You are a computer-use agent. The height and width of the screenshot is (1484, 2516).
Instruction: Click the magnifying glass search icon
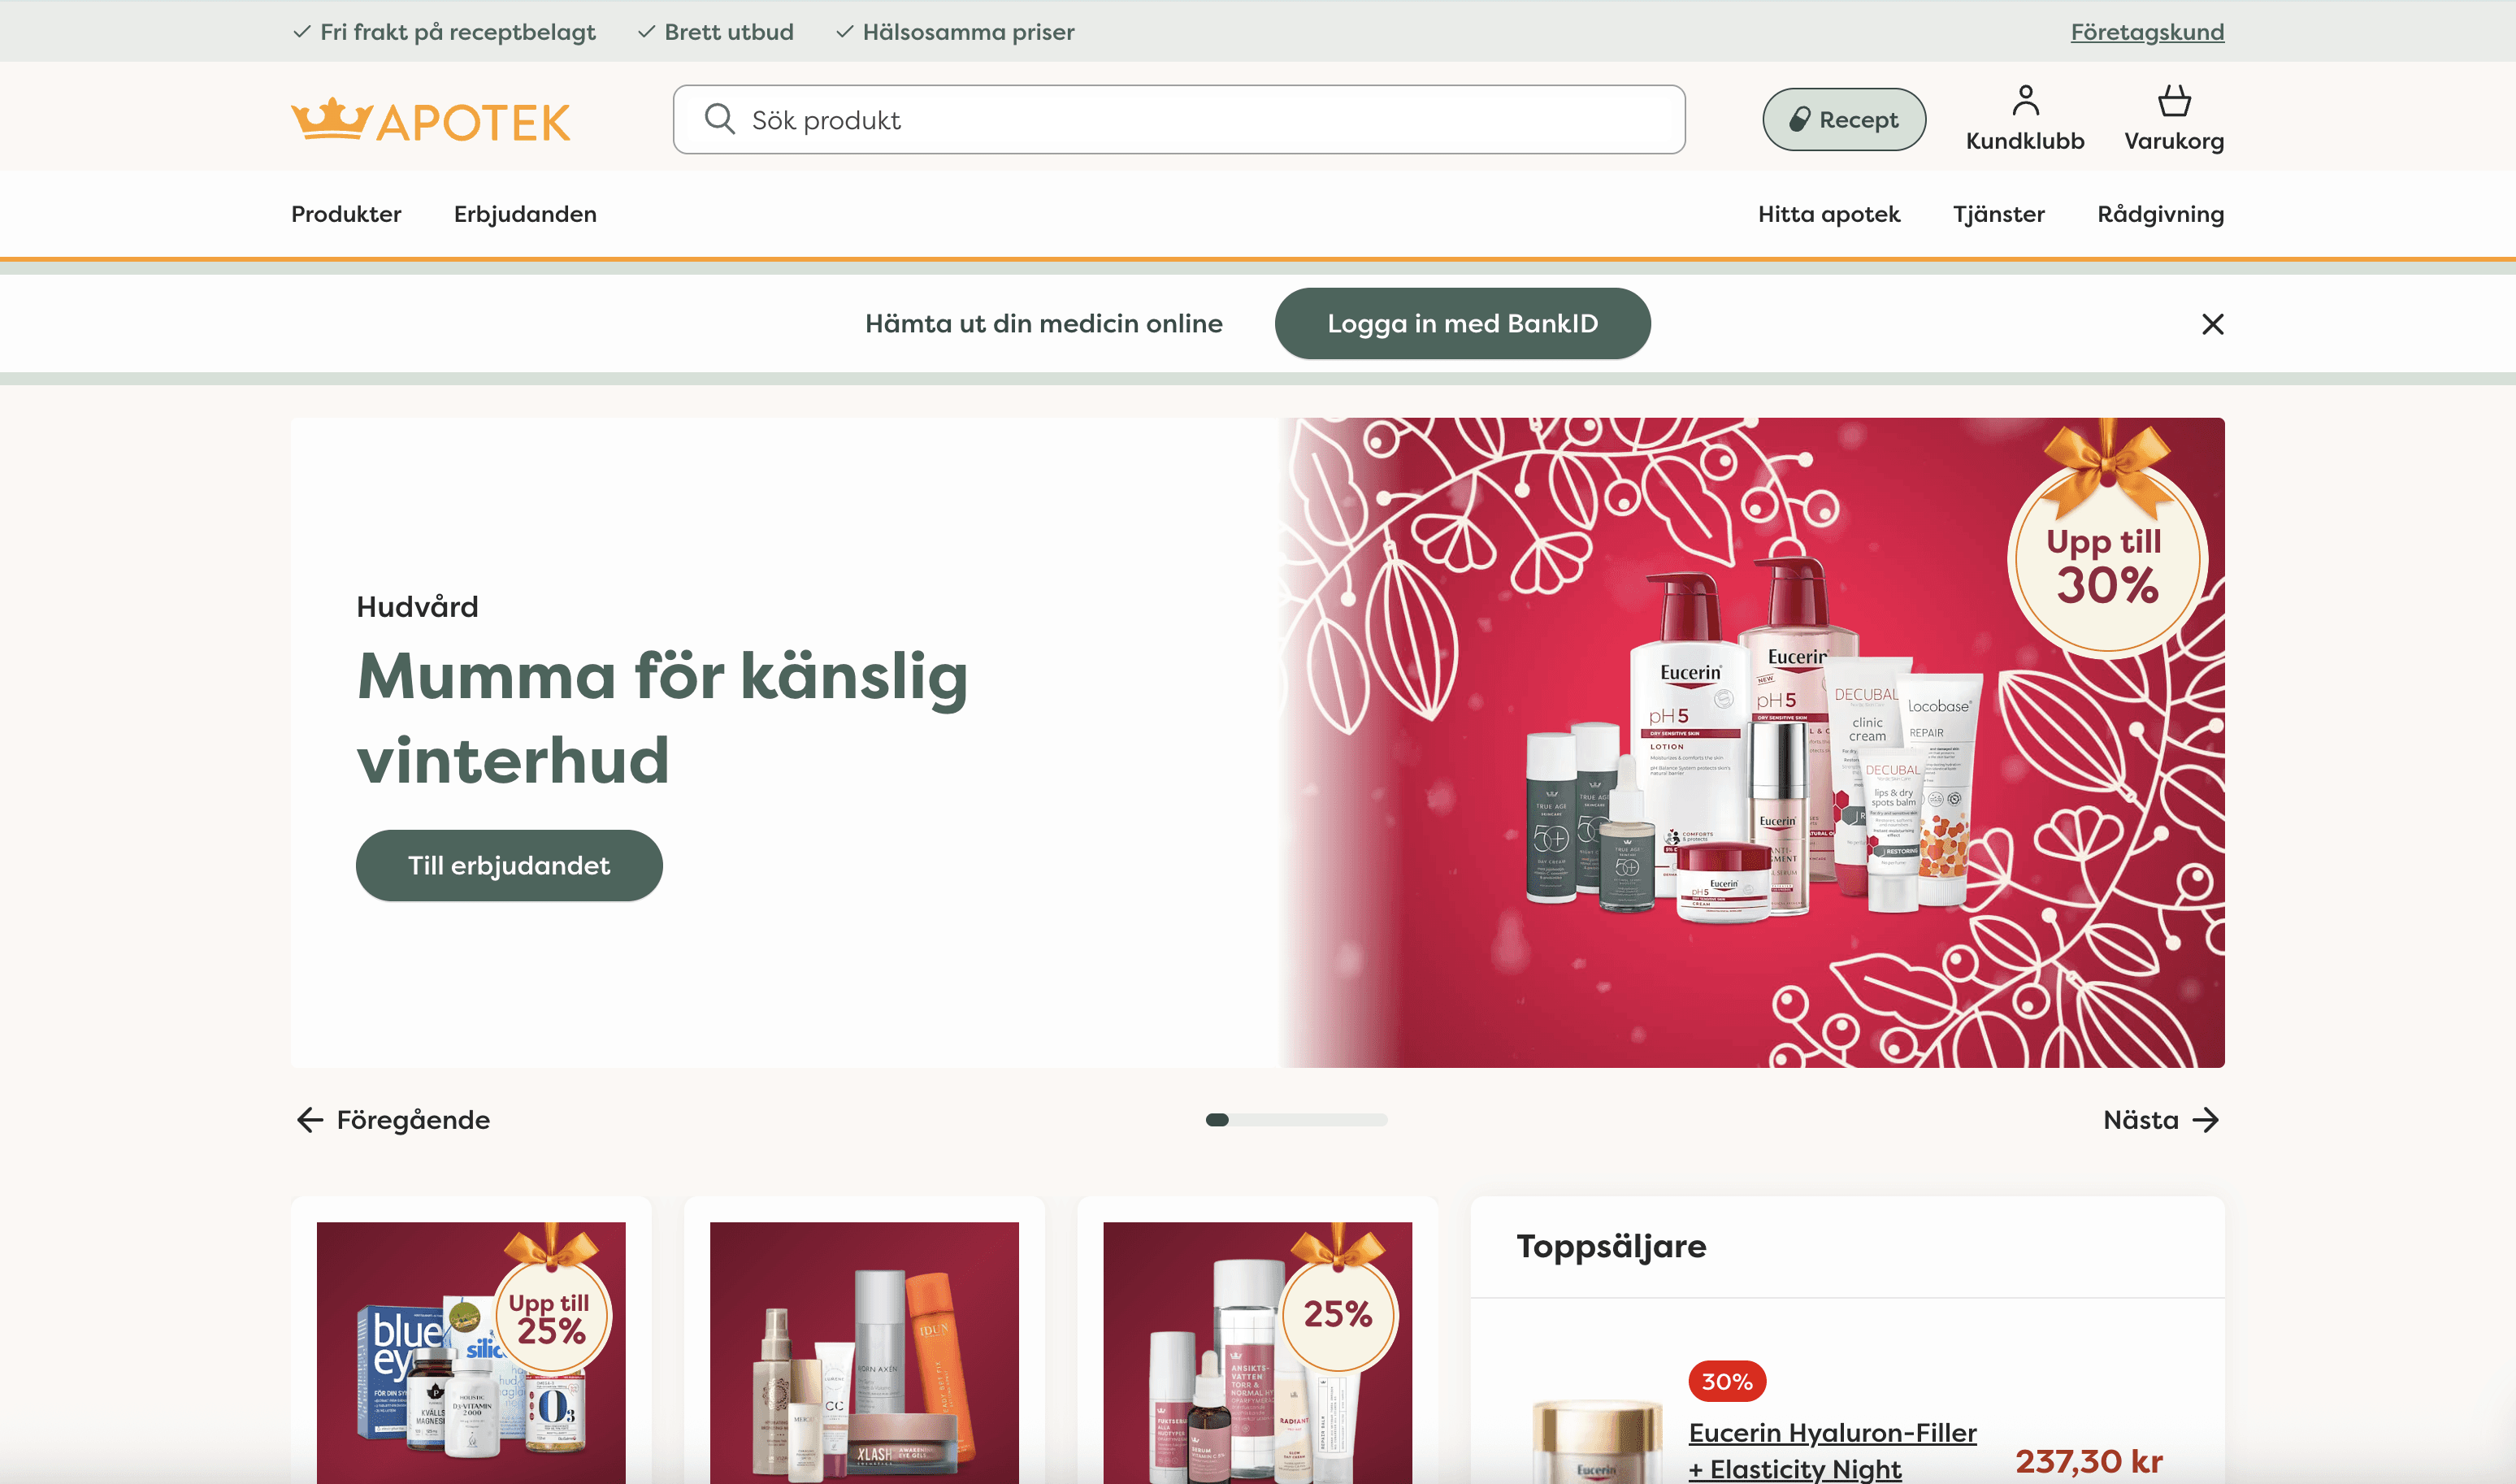click(x=719, y=119)
